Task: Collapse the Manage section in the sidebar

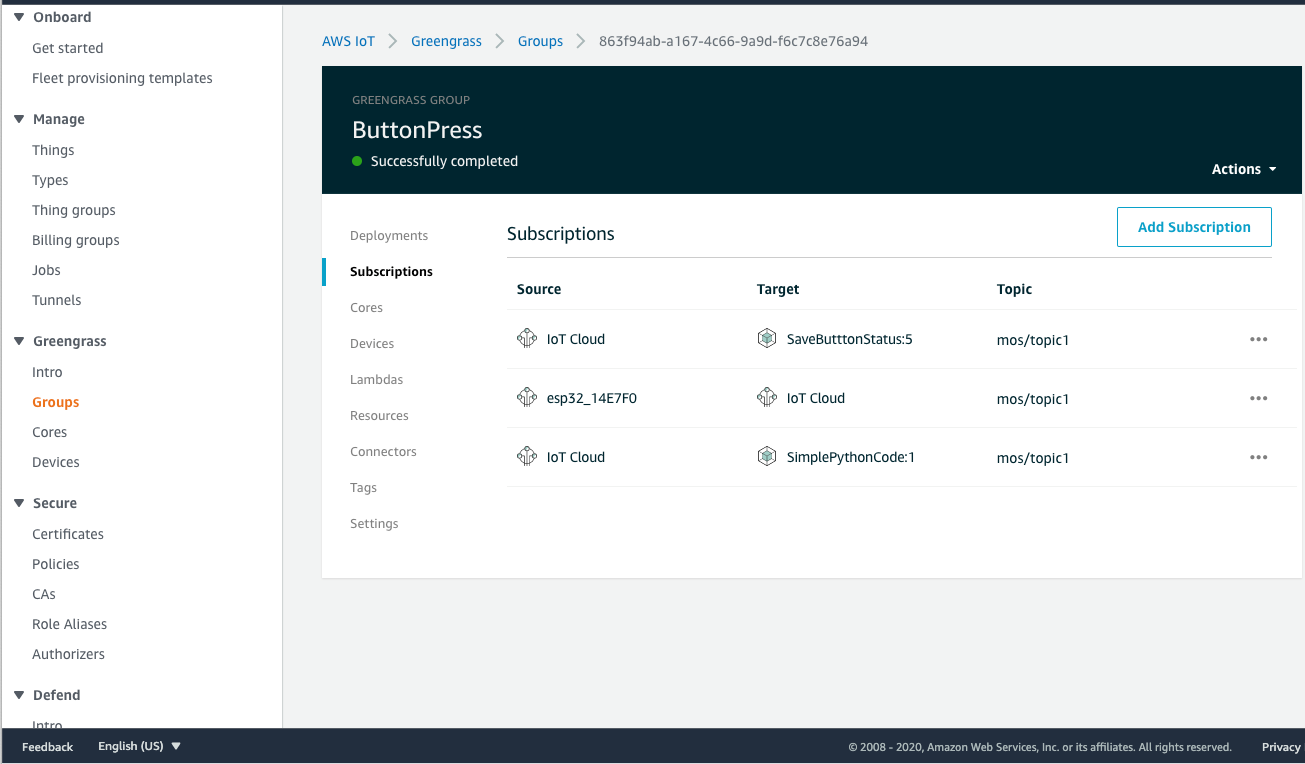Action: click(17, 119)
